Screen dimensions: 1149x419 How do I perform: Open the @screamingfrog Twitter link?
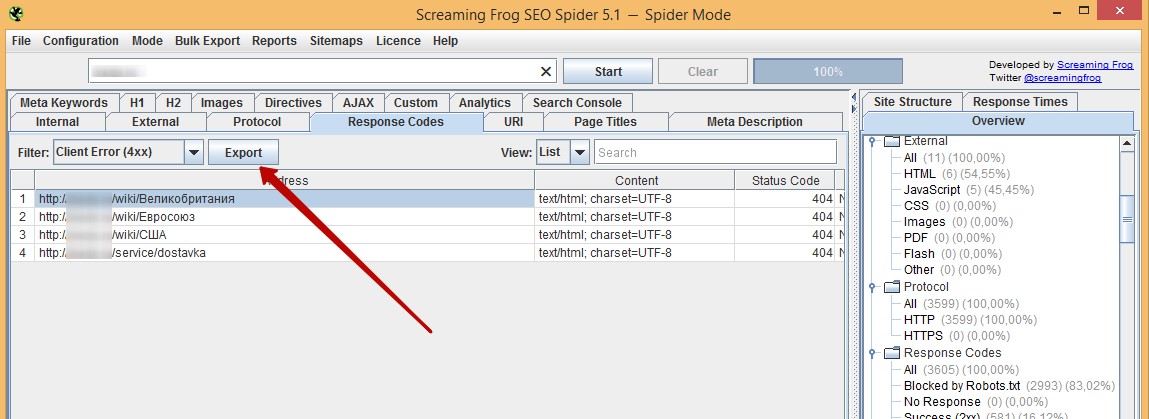click(1062, 77)
